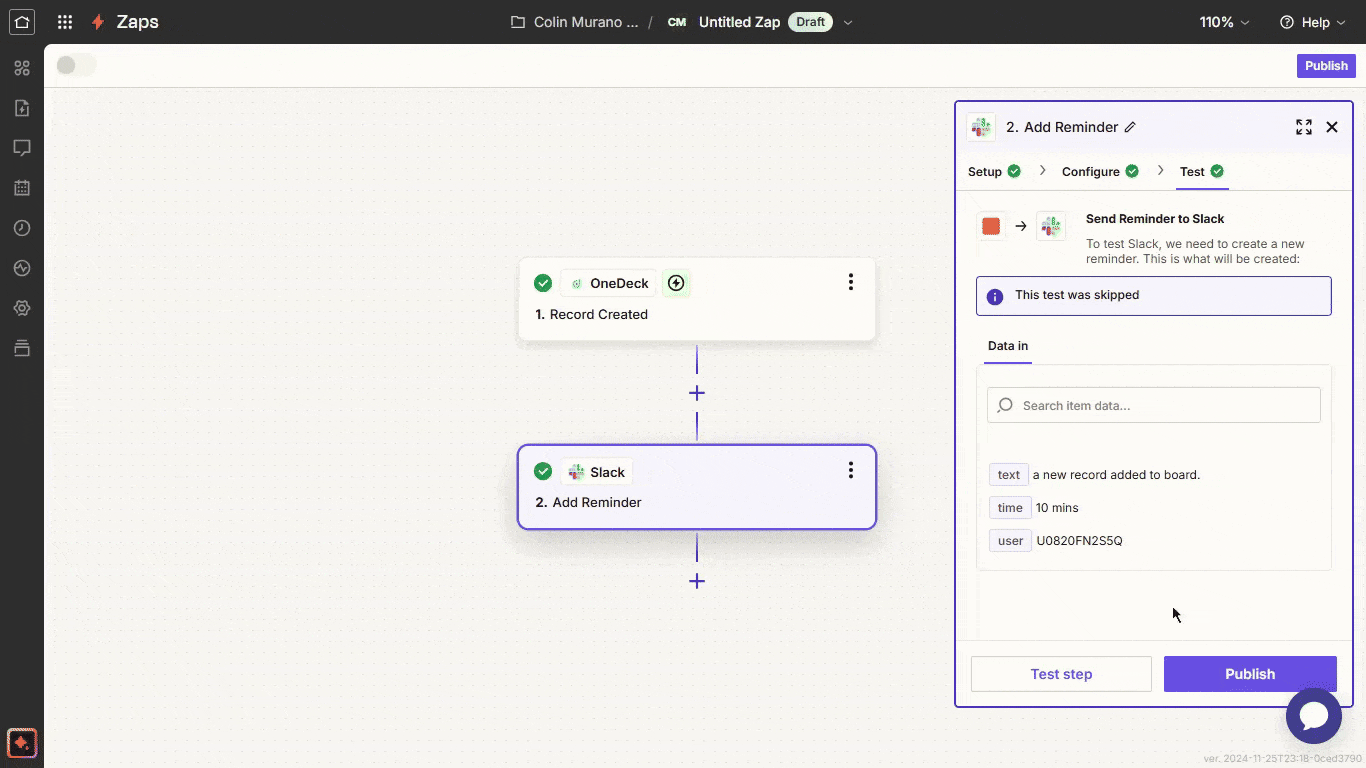The height and width of the screenshot is (768, 1366).
Task: Add a step after the Slack action
Action: coord(697,581)
